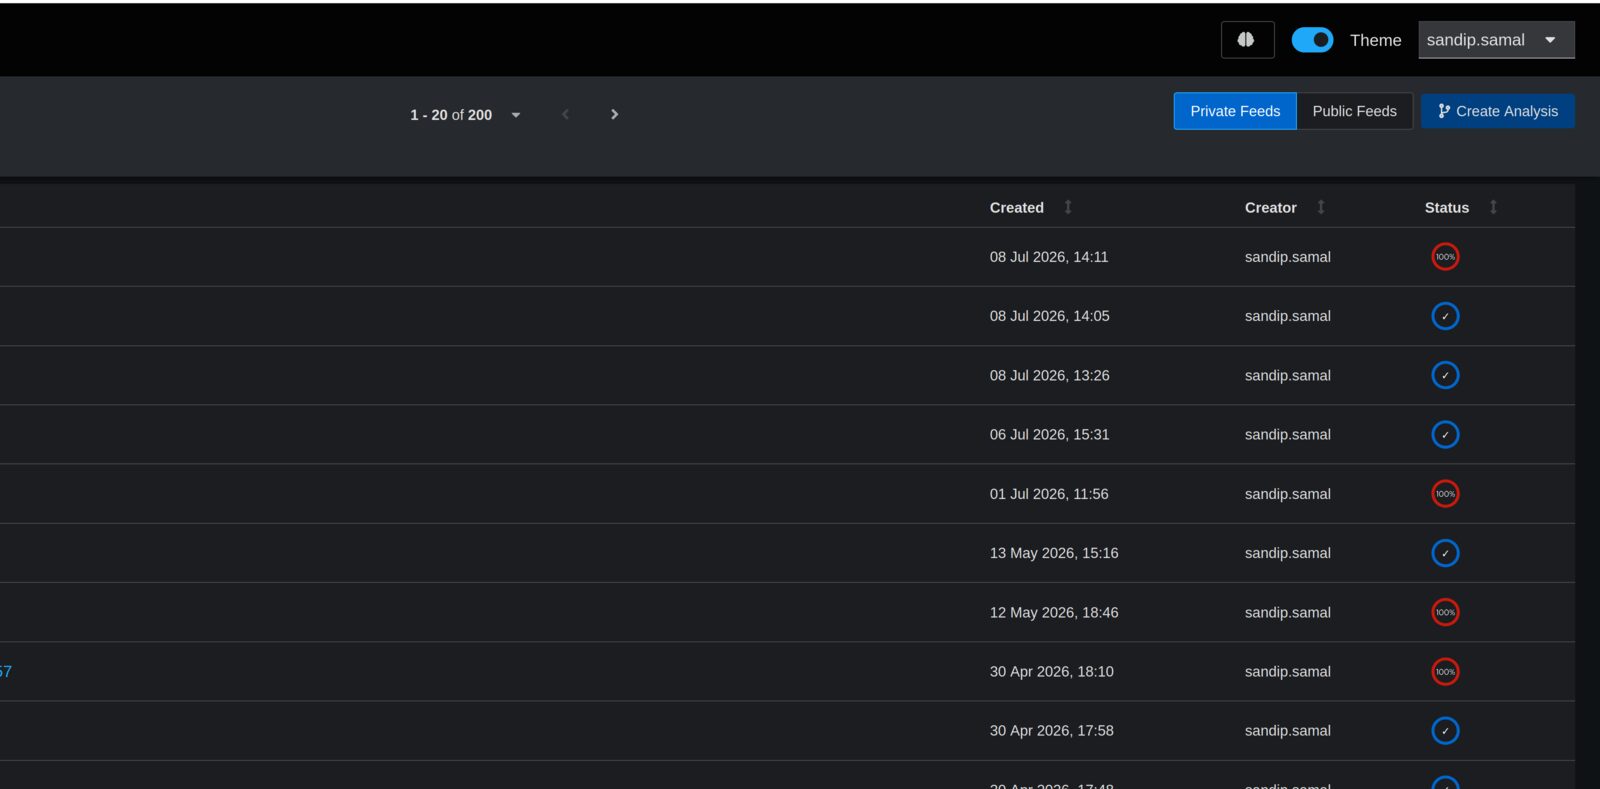Switch to Public Feeds tab
This screenshot has height=789, width=1600.
coord(1354,111)
